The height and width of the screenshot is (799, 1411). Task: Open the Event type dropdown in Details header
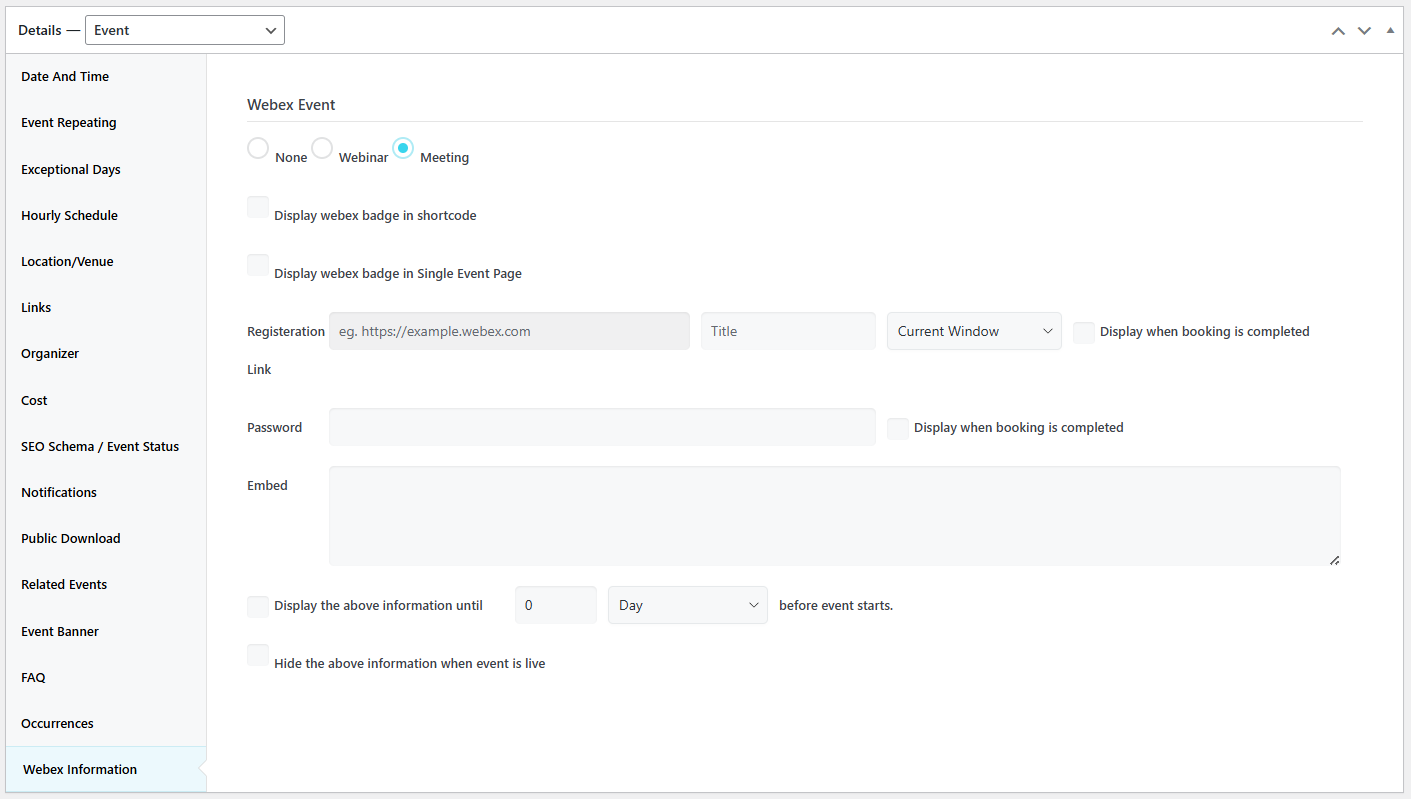[184, 30]
